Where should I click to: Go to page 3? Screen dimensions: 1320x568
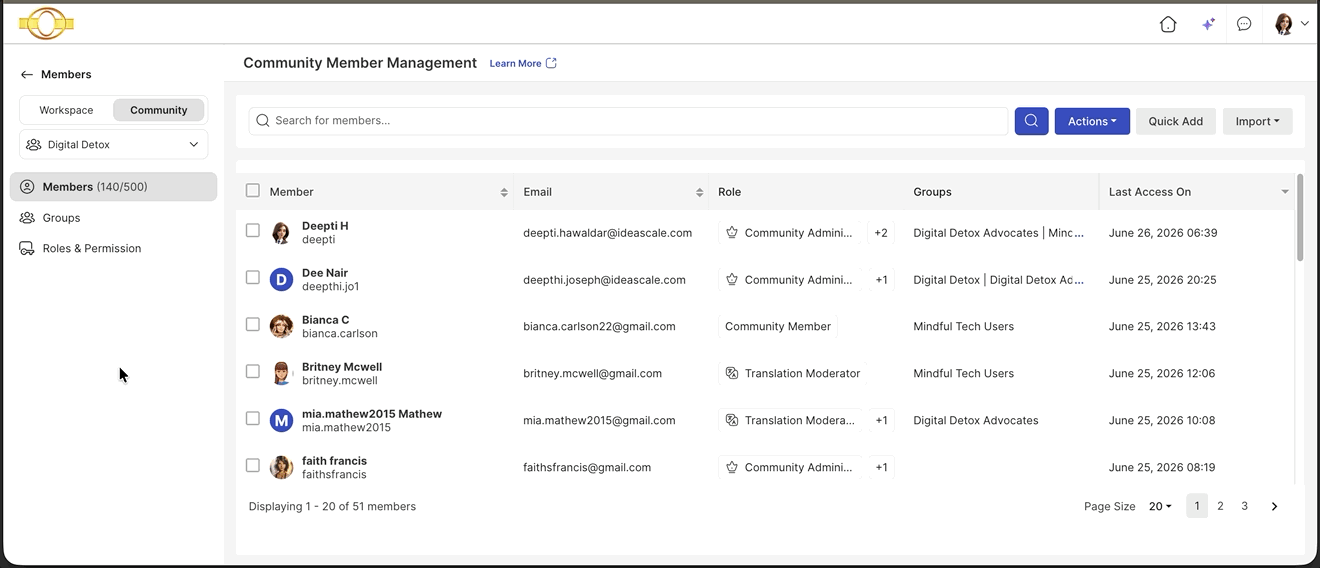click(1245, 507)
